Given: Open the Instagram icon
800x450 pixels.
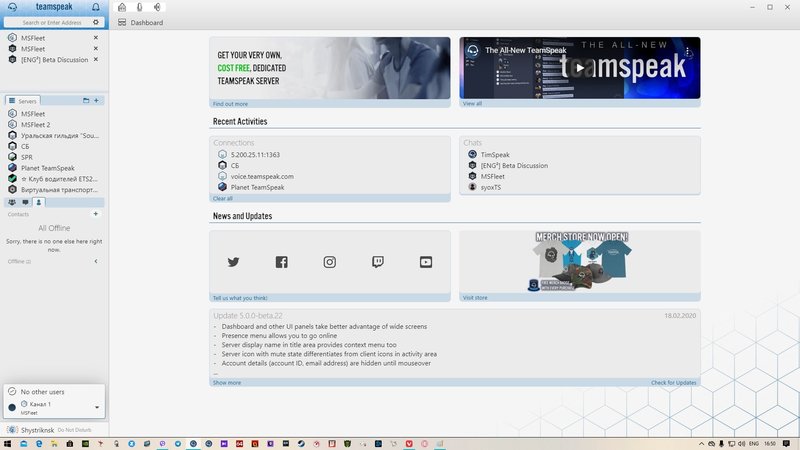Looking at the screenshot, I should tap(330, 262).
